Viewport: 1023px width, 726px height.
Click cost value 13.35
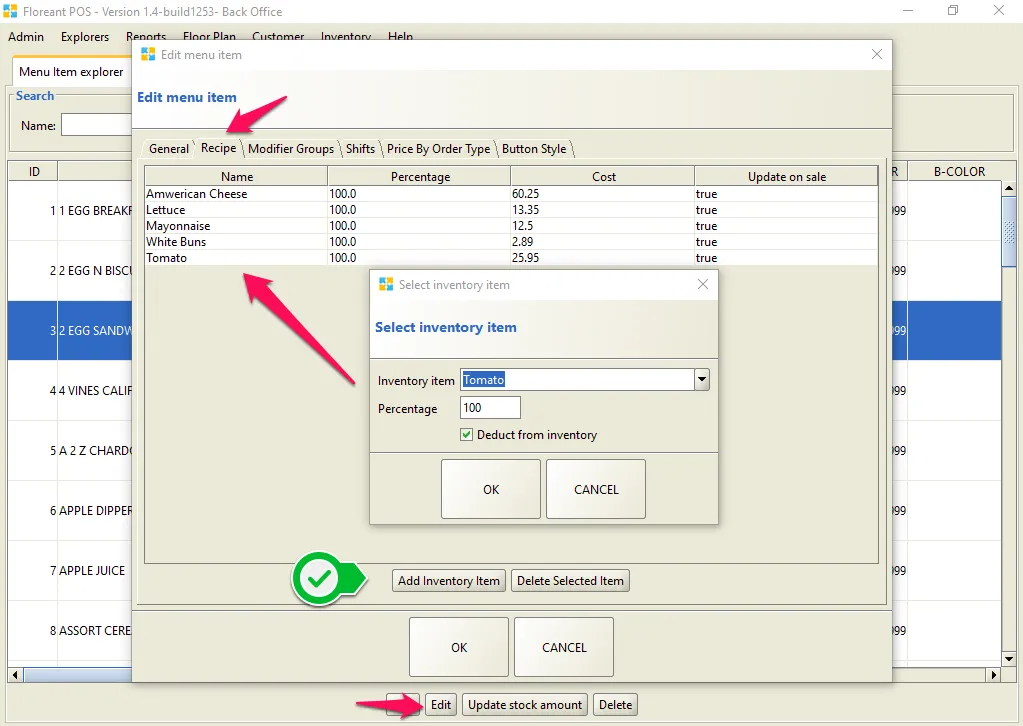525,209
